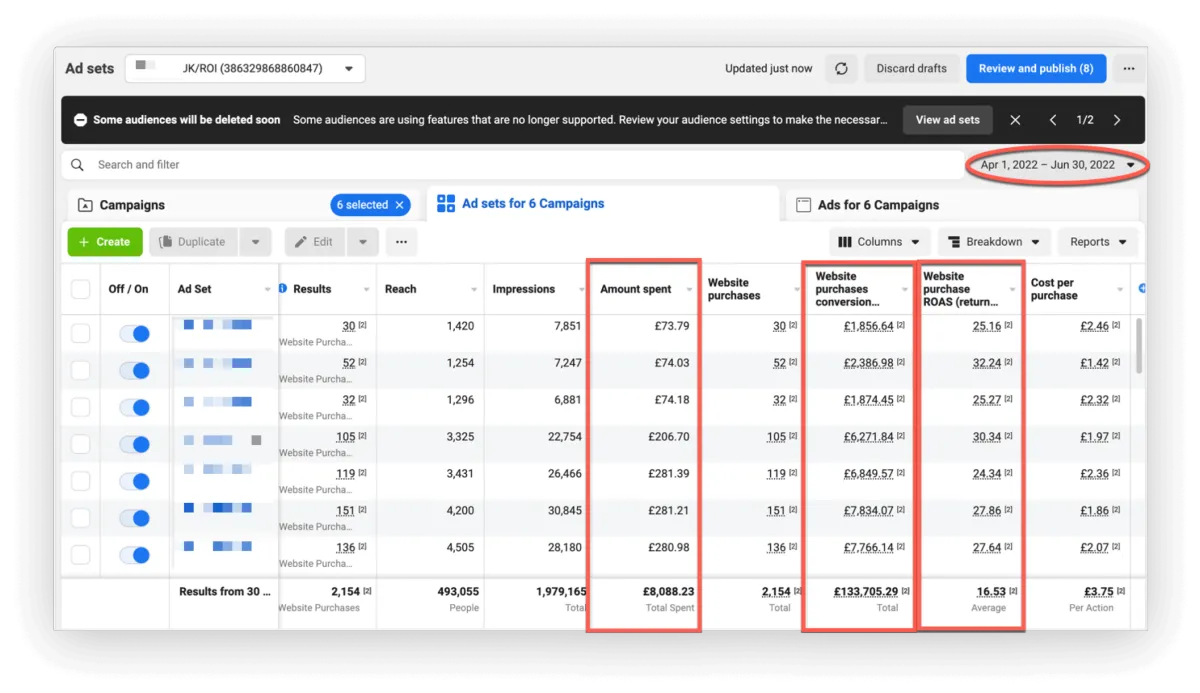Expand the Duplicate options arrow
Screen dimensions: 1200x693
point(255,242)
